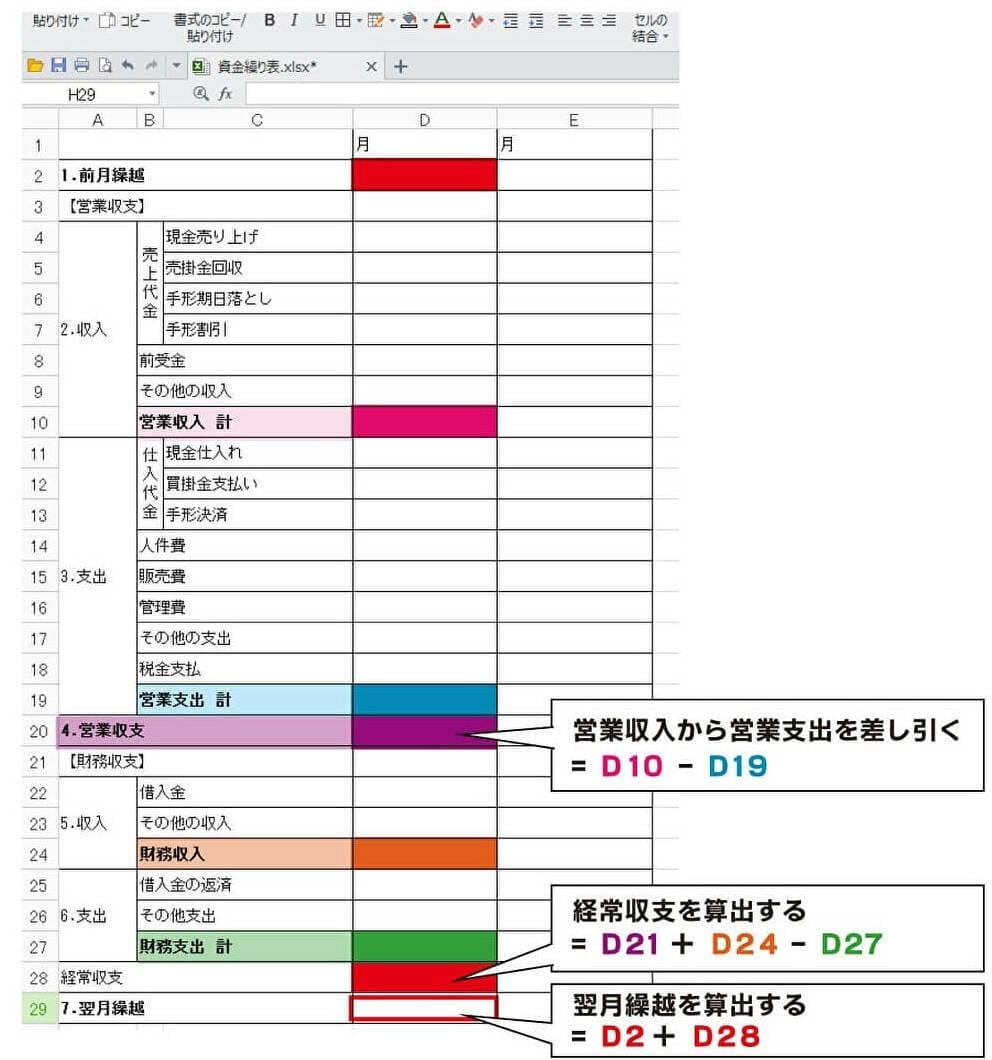992x1060 pixels.
Task: Click the cell labeled 買掛金支払い
Action: tap(258, 483)
